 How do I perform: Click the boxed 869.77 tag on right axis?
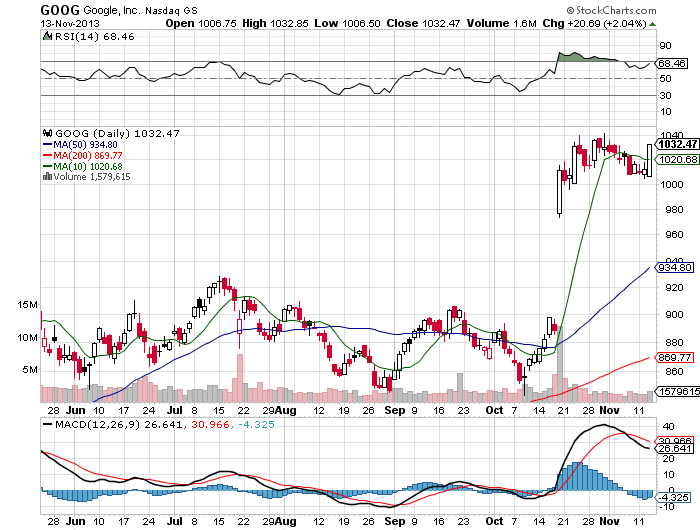tap(675, 357)
